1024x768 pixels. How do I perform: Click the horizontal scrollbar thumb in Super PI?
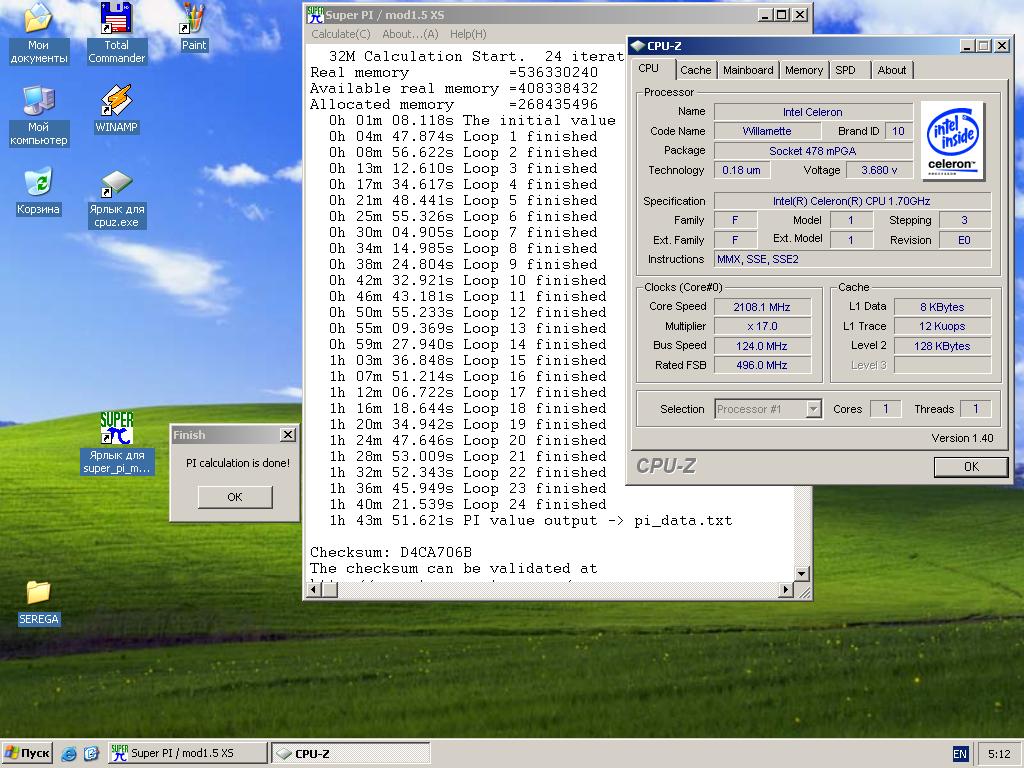[330, 590]
